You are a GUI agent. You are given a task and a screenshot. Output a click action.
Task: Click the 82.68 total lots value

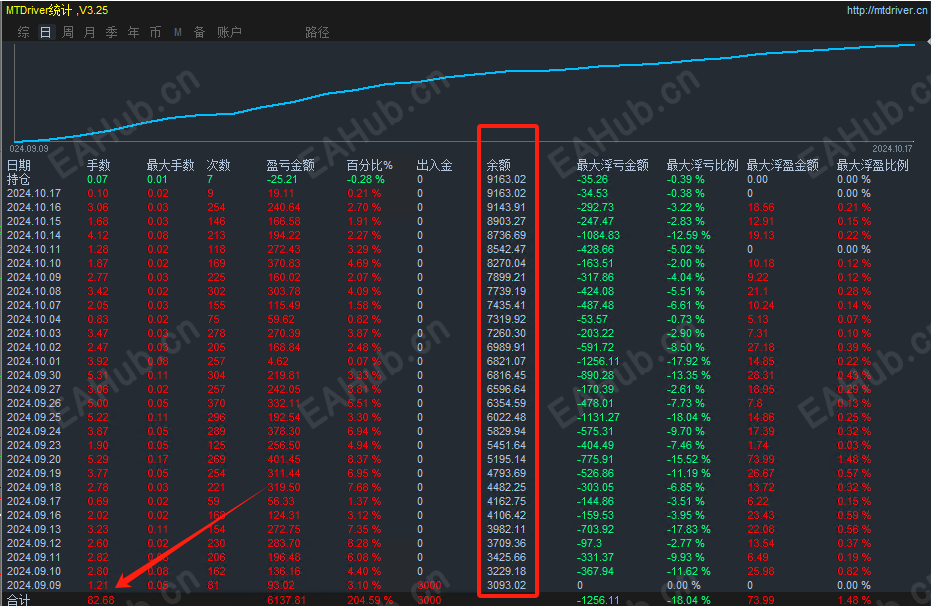point(101,600)
